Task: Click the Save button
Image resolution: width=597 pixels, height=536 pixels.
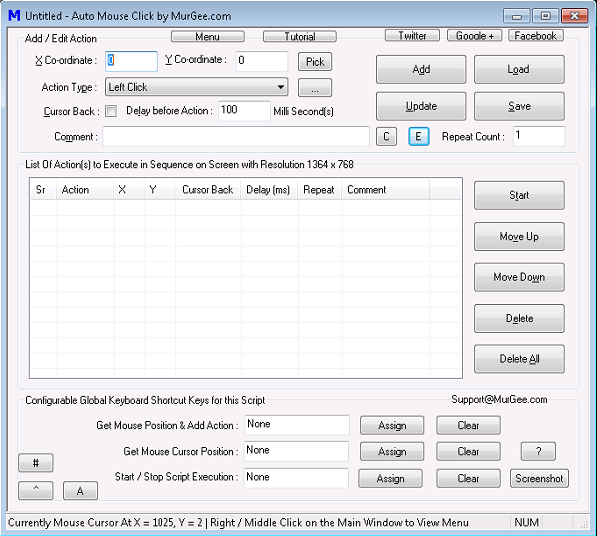Action: (519, 106)
